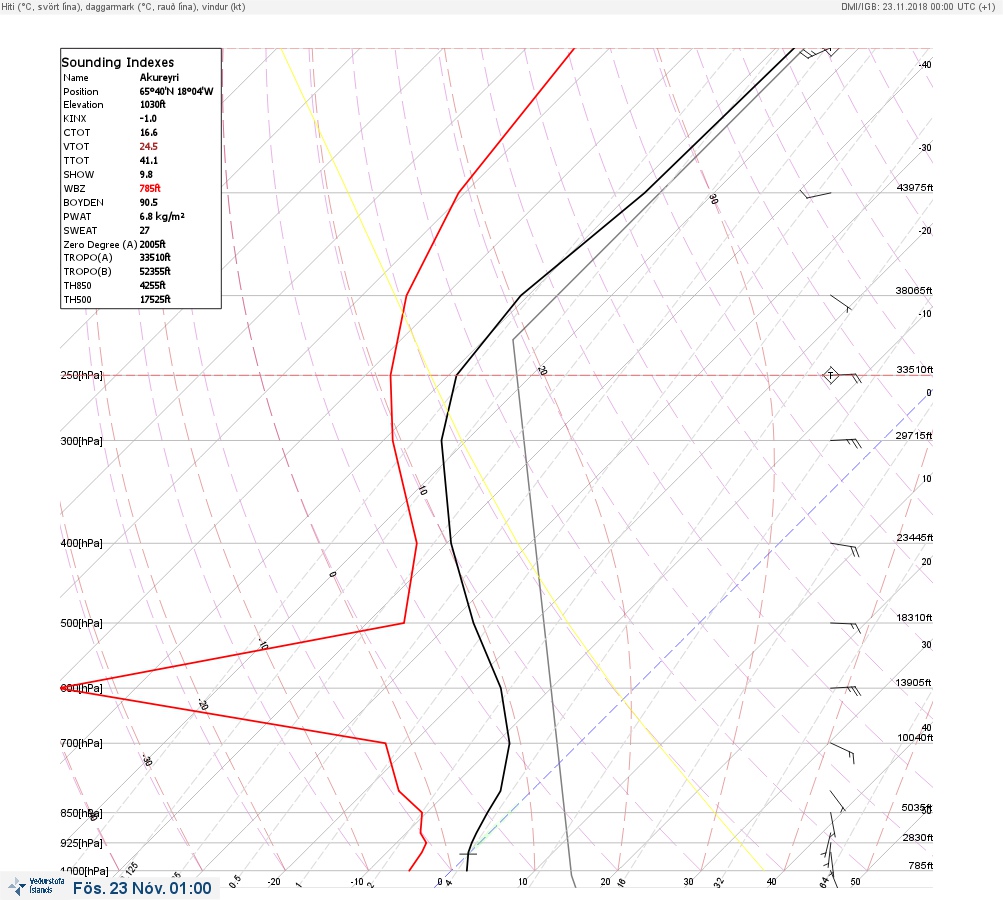Click the SWEAT value '27'

[145, 230]
